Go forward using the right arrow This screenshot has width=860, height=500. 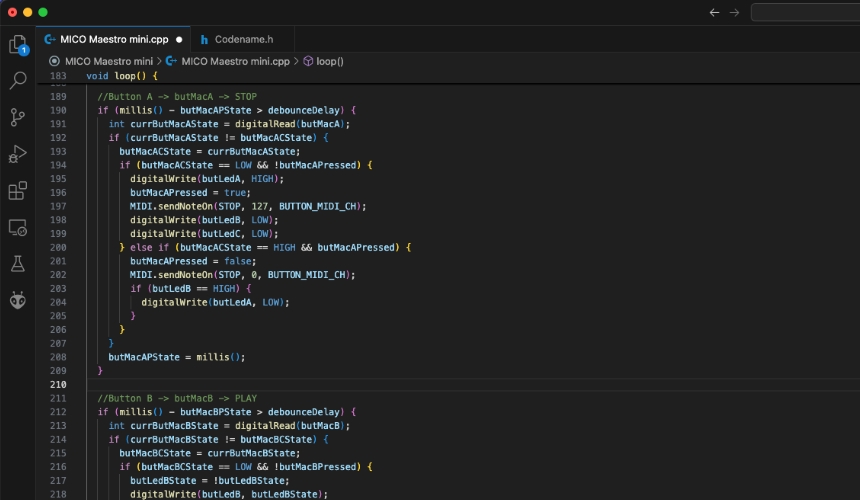[x=734, y=12]
